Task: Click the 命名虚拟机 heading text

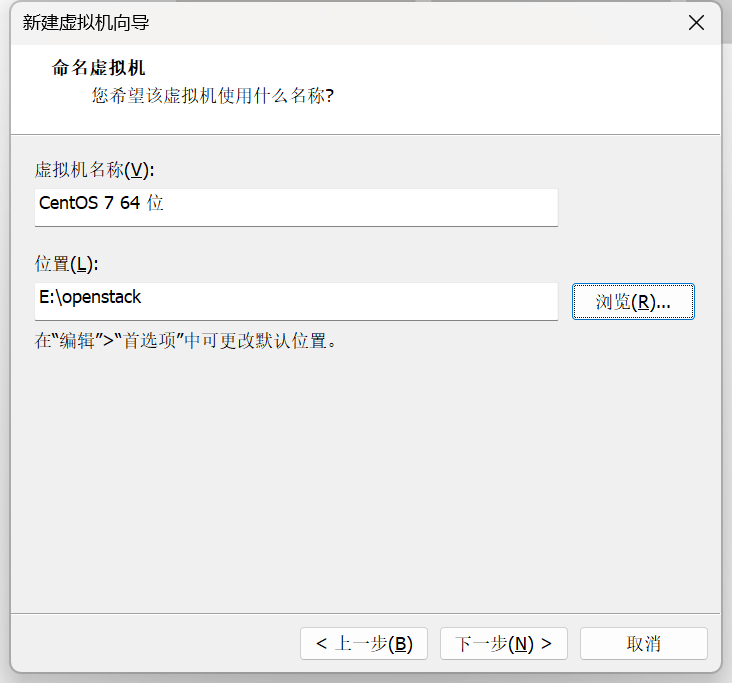Action: click(x=99, y=68)
